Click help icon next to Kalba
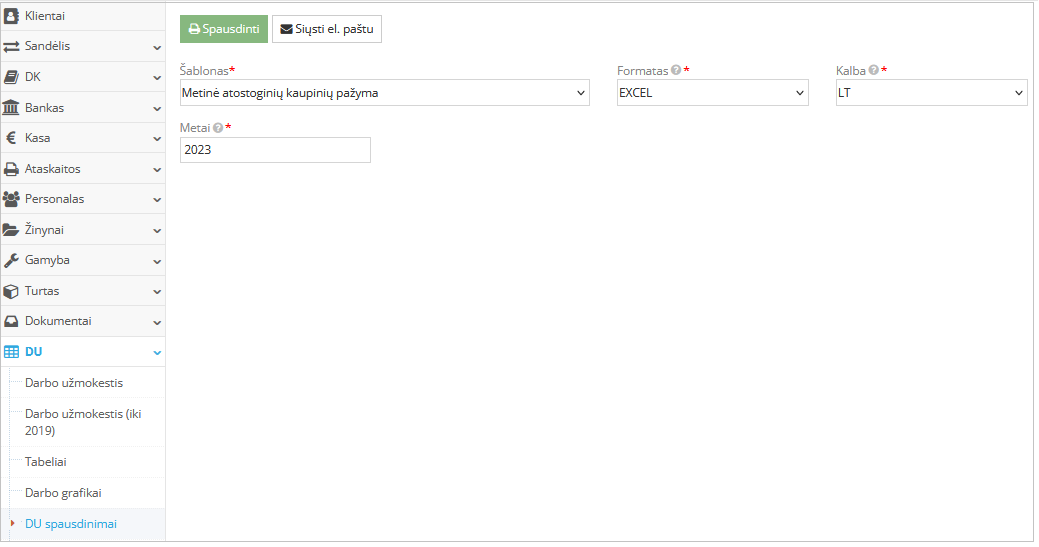Screen dimensions: 1039x547 coord(874,71)
